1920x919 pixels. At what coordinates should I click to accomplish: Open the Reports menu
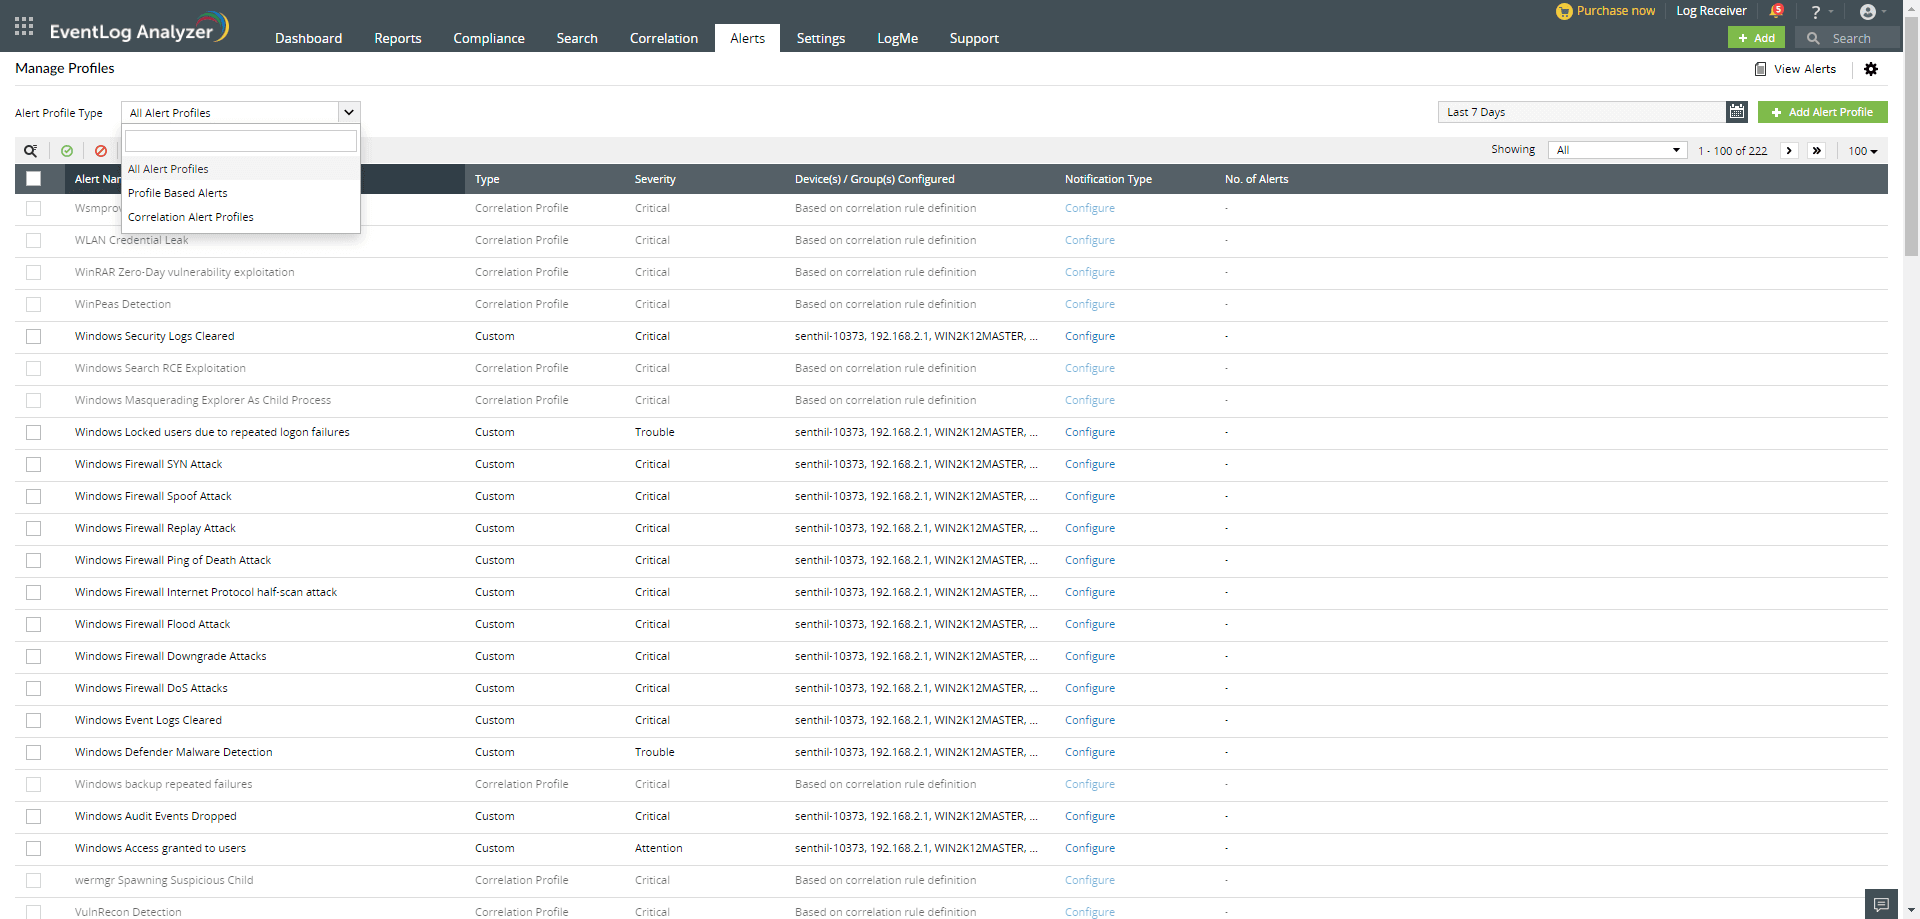pos(397,38)
